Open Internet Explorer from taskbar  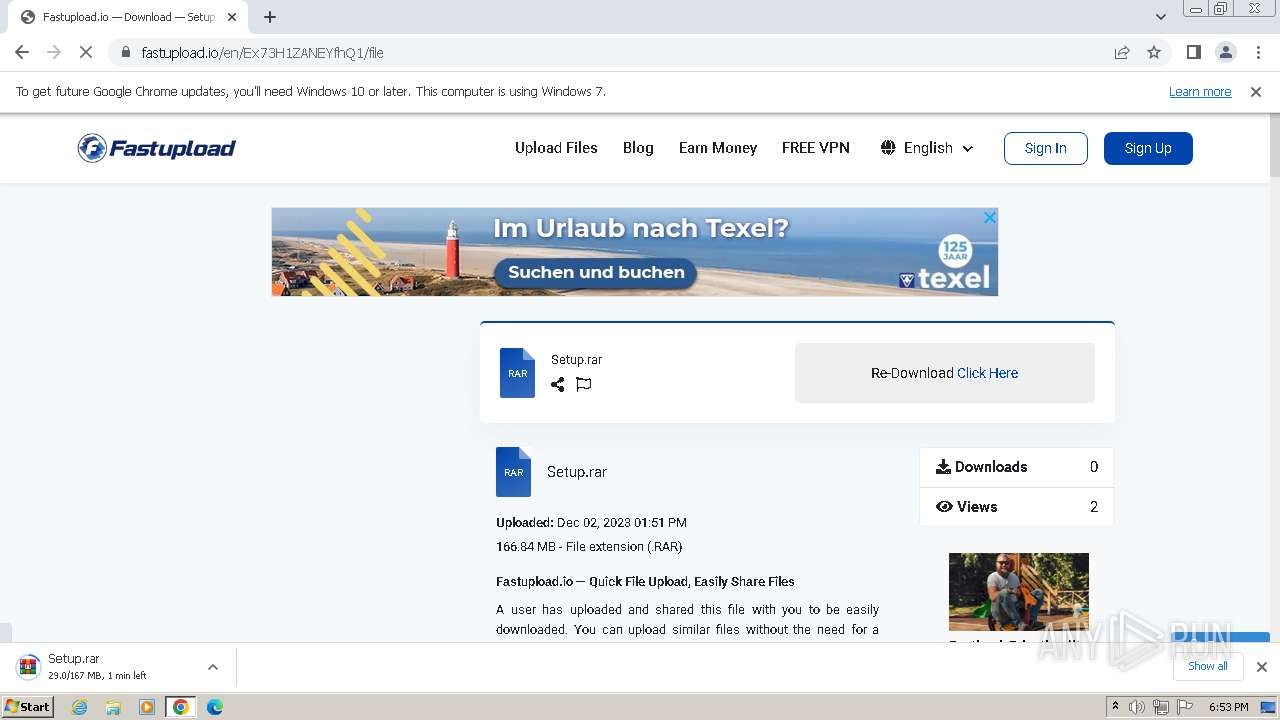point(79,707)
